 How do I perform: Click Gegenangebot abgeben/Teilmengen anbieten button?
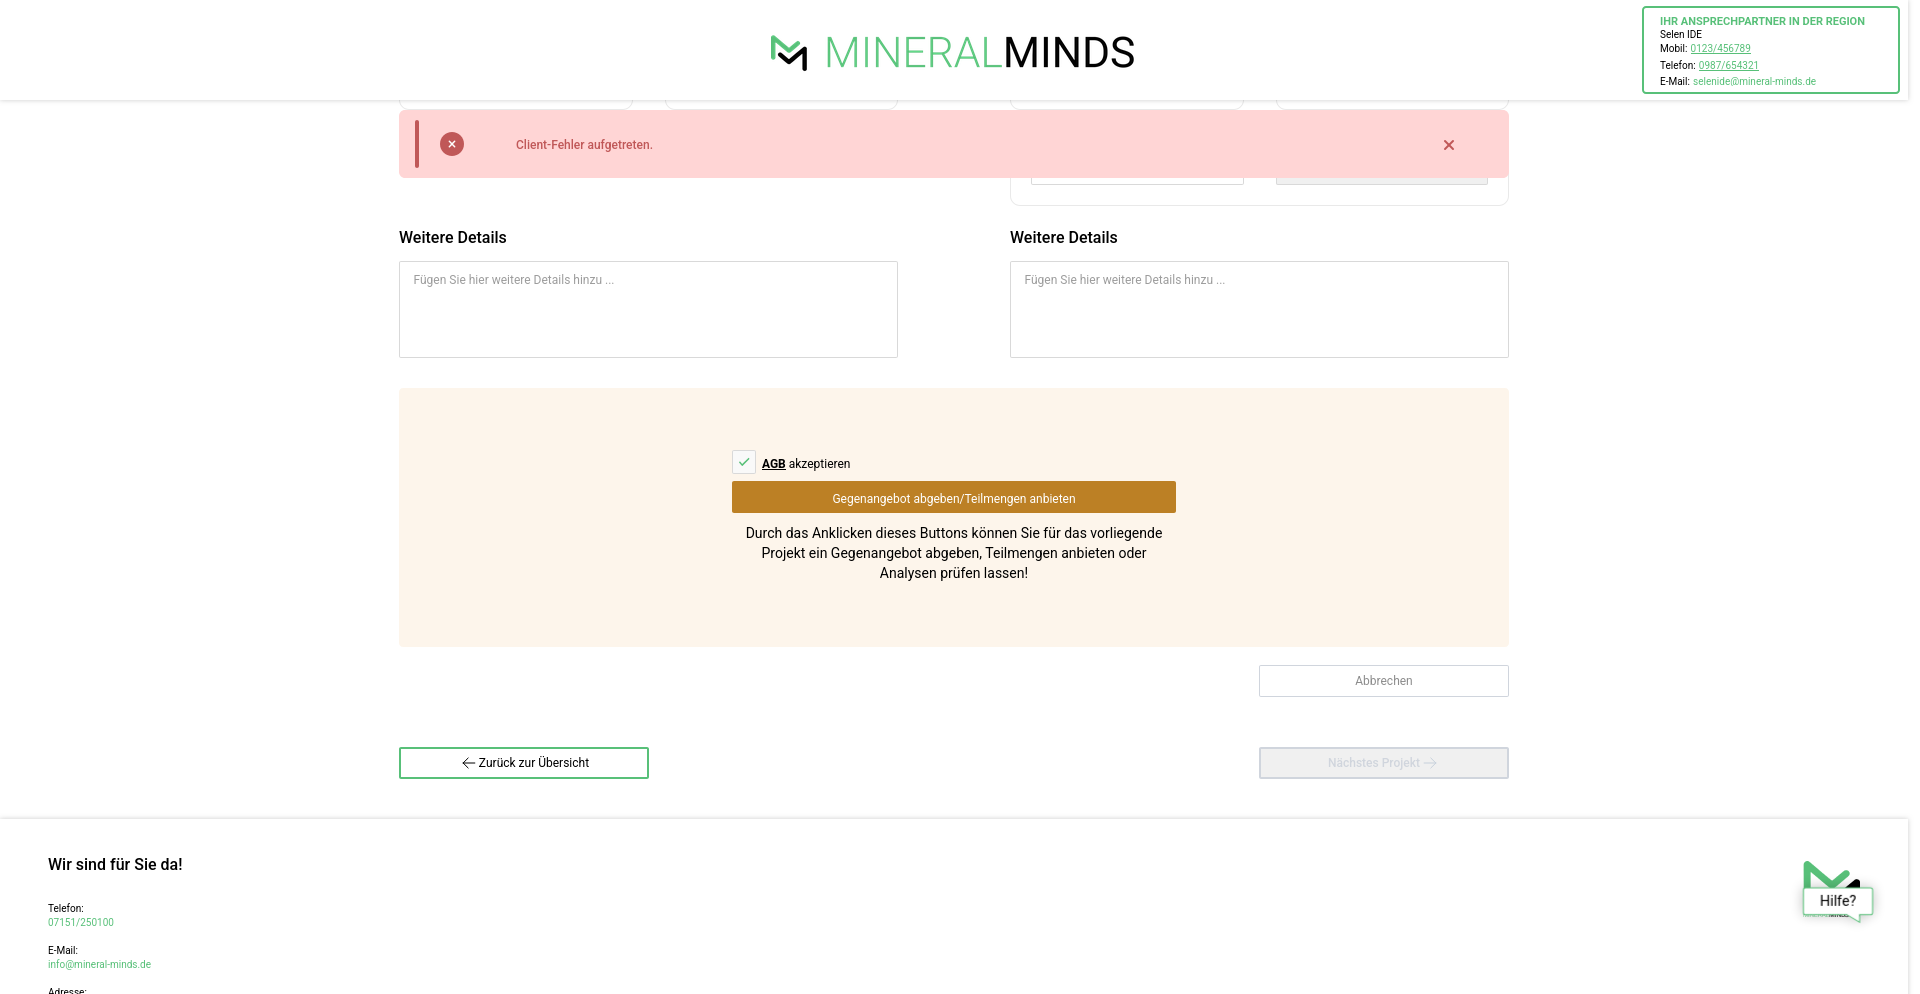[x=953, y=498]
